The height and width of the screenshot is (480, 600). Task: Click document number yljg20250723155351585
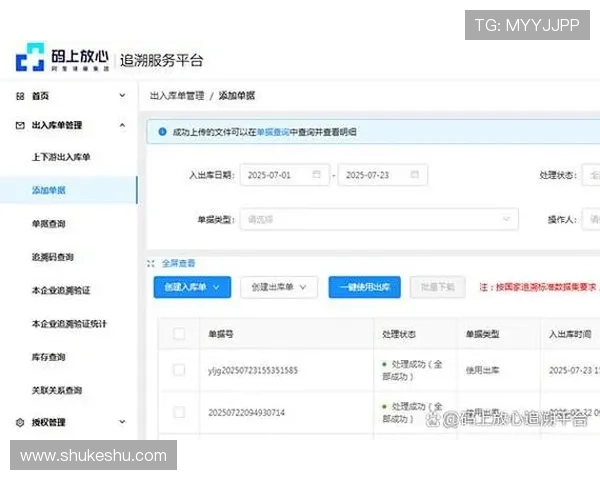click(x=253, y=371)
